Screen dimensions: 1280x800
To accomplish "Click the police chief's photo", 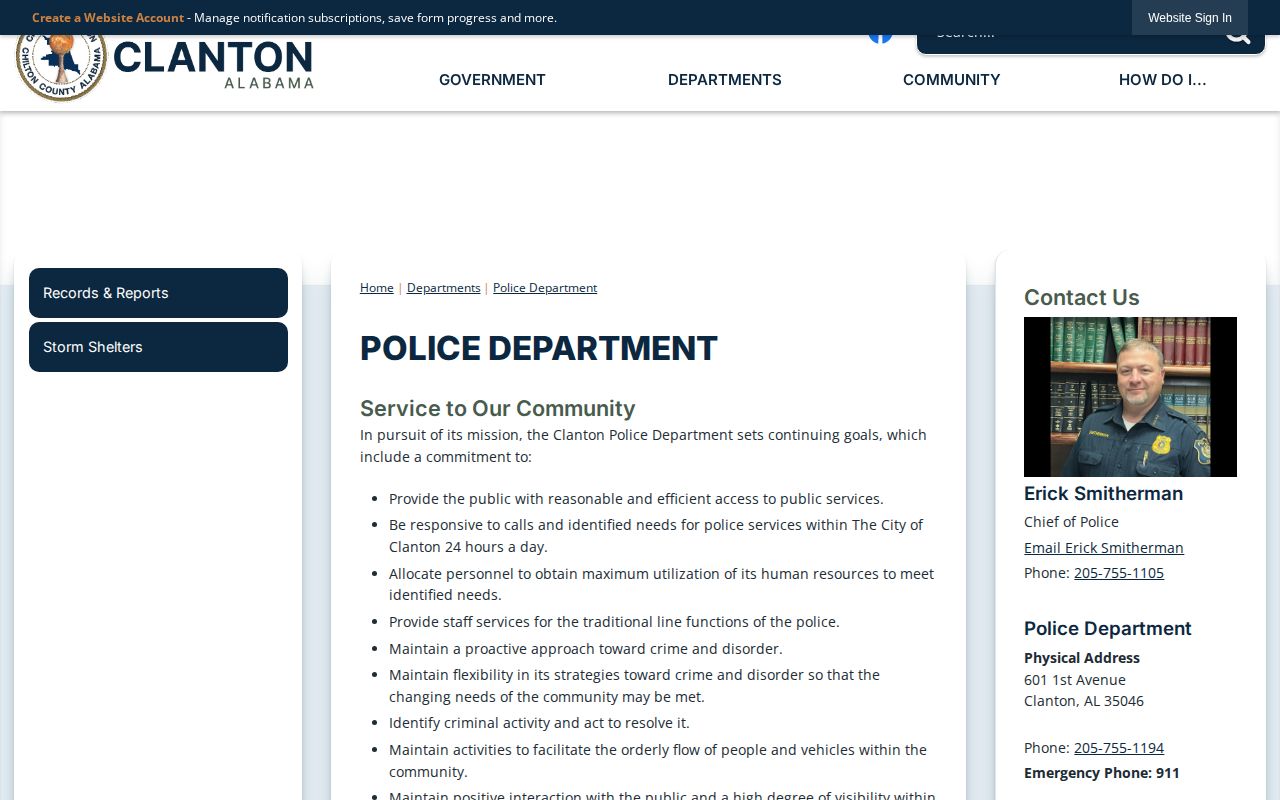I will tap(1130, 397).
